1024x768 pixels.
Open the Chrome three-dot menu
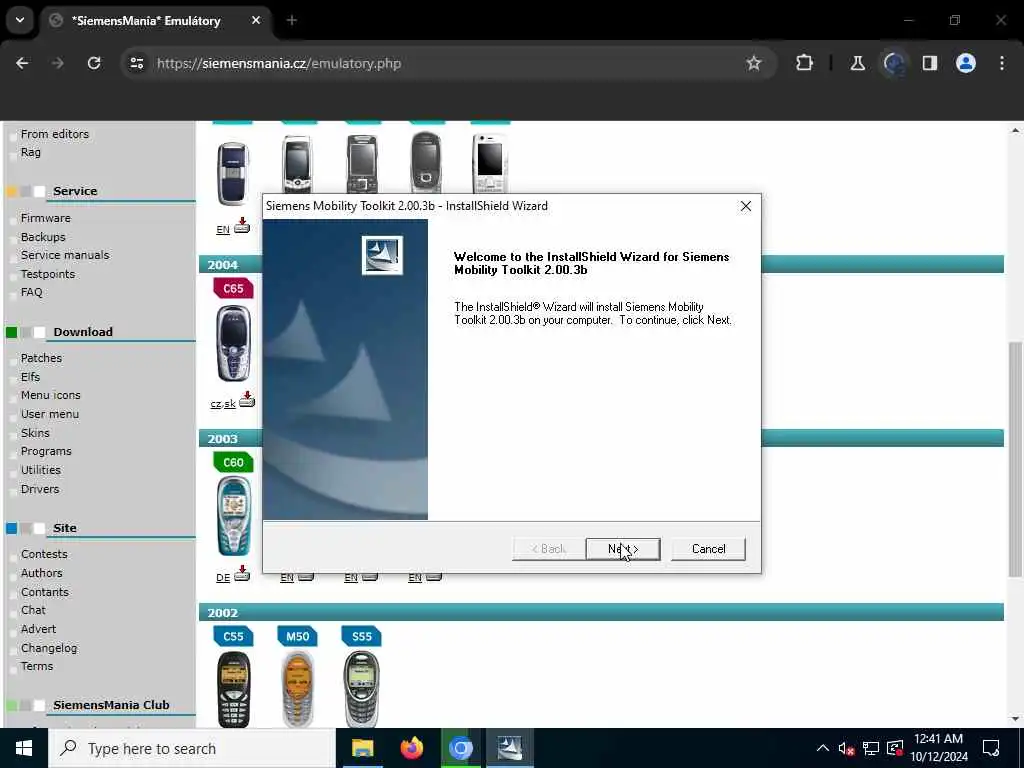coord(1002,63)
